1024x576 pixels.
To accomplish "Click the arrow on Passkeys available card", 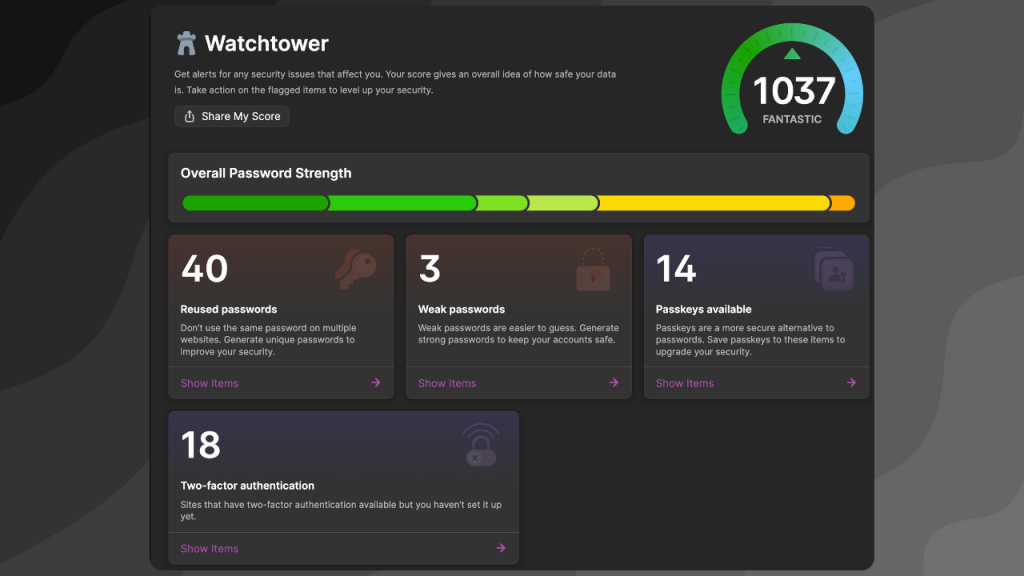I will (851, 382).
